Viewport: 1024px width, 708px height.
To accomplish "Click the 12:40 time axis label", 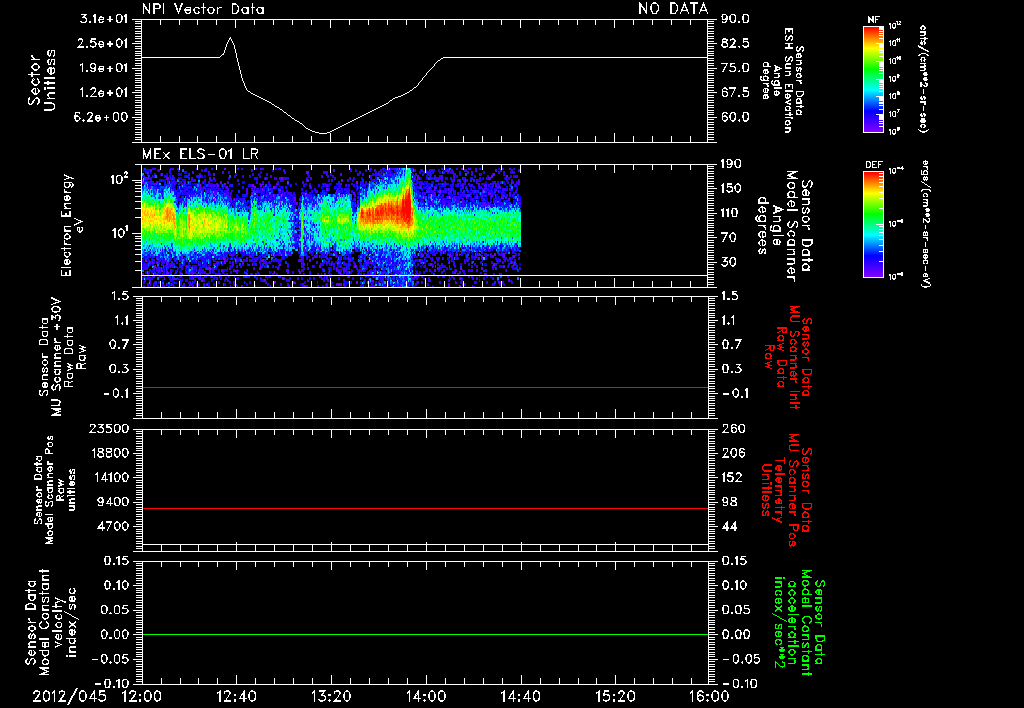I will [236, 696].
